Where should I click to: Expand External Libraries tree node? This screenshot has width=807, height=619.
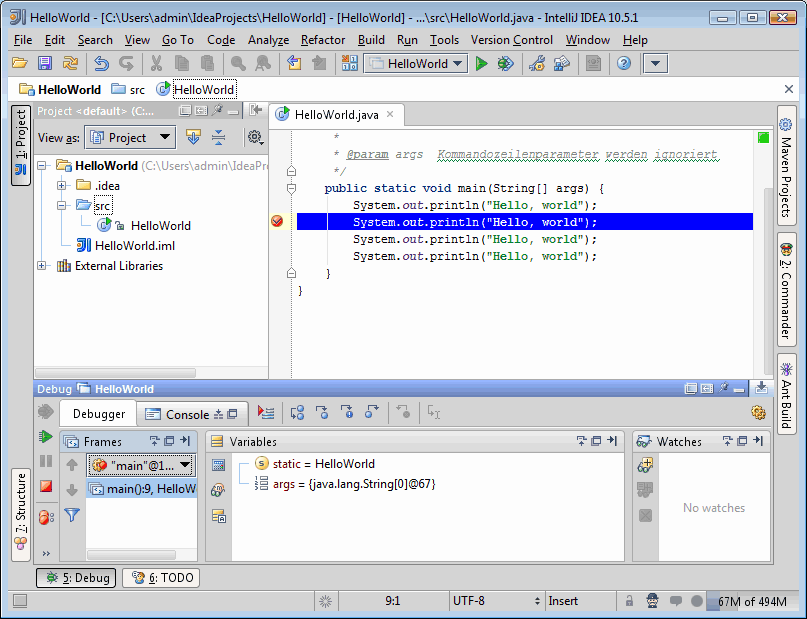(42, 266)
